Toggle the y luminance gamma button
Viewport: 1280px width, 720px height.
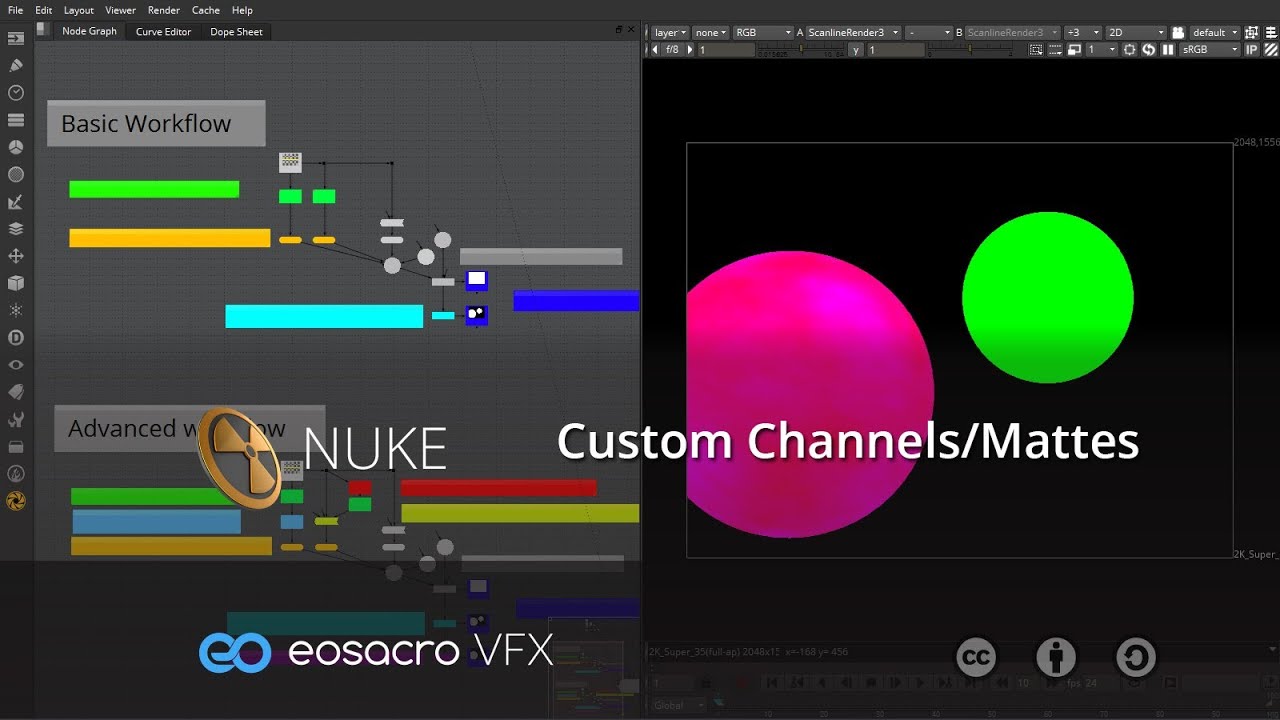click(x=856, y=49)
